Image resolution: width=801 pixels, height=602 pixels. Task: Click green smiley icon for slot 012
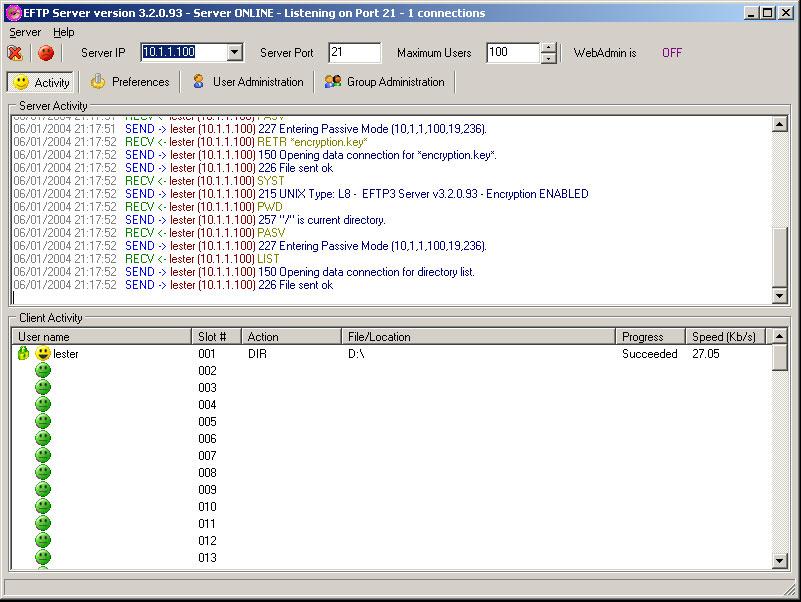coord(43,540)
